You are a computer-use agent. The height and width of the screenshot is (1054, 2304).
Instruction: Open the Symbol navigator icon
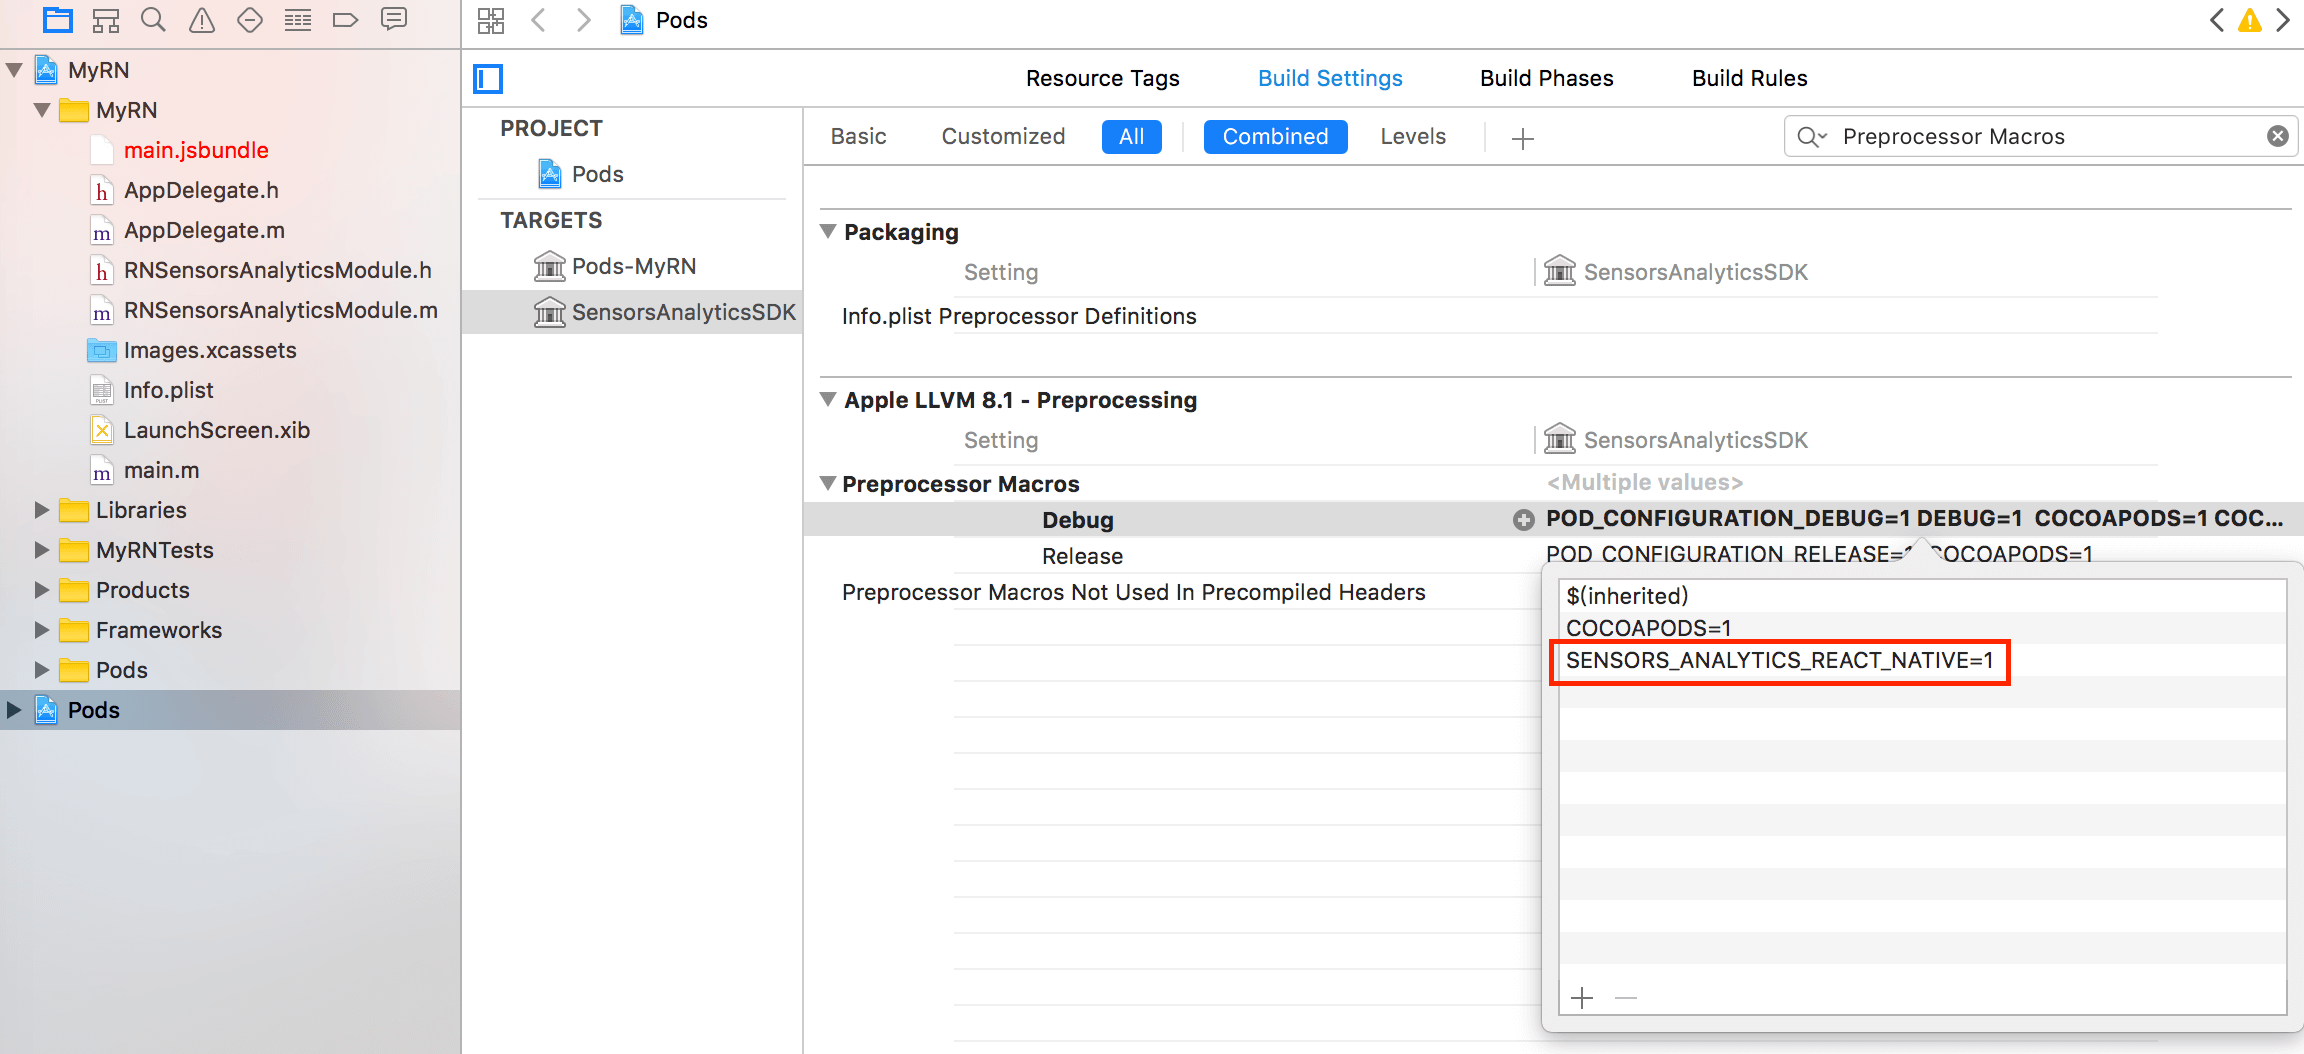point(106,20)
